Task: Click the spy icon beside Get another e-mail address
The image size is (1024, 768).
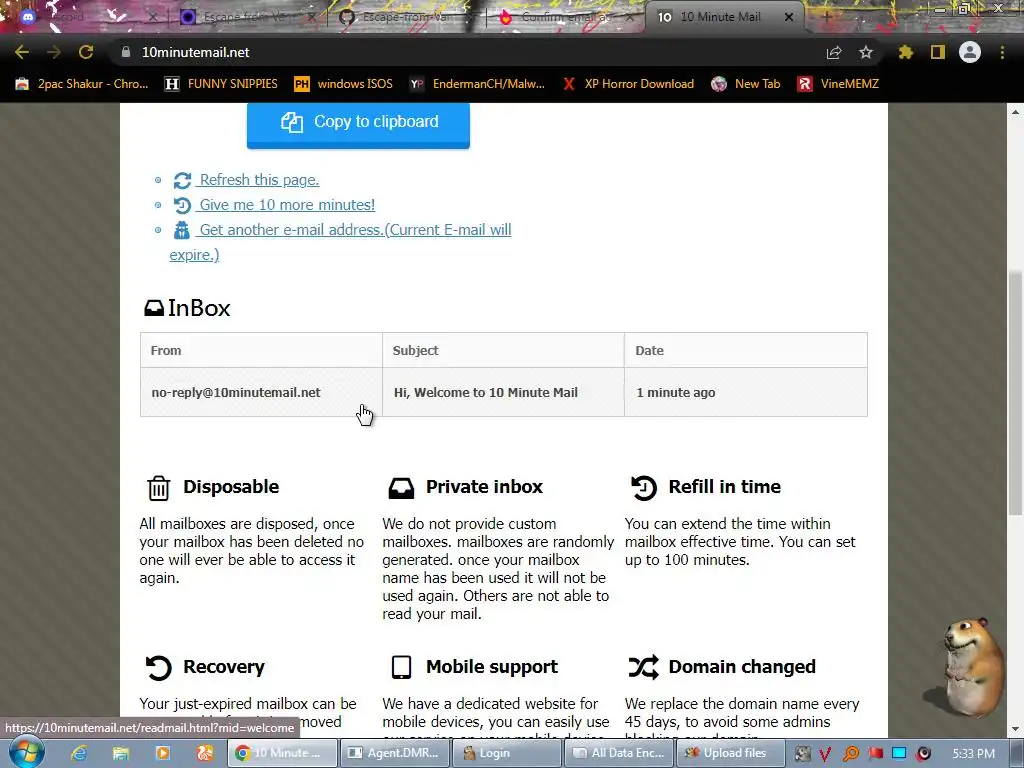Action: click(x=182, y=230)
